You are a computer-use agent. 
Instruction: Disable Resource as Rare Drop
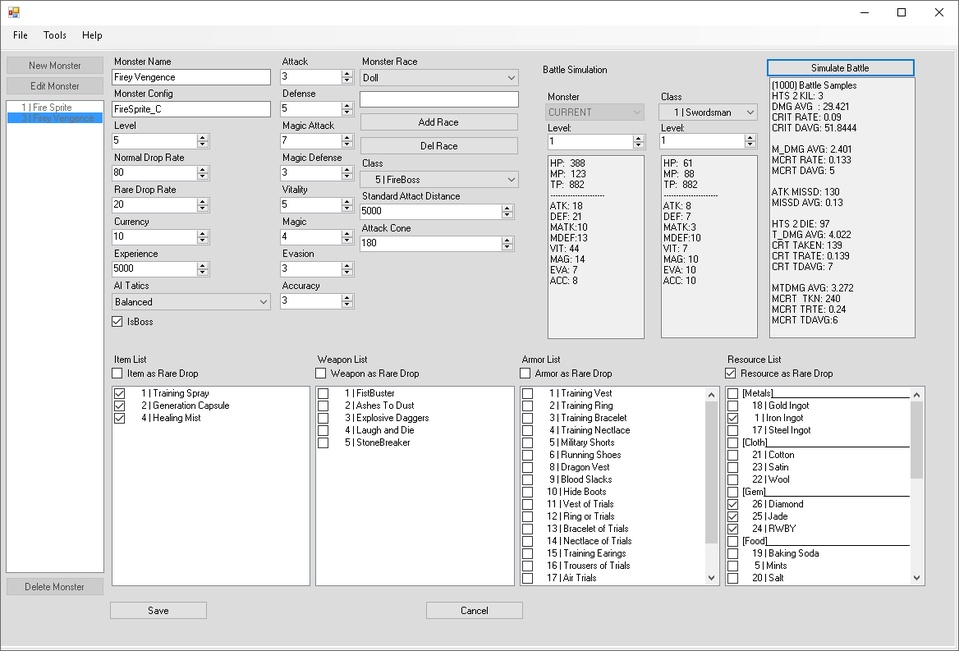(x=729, y=373)
